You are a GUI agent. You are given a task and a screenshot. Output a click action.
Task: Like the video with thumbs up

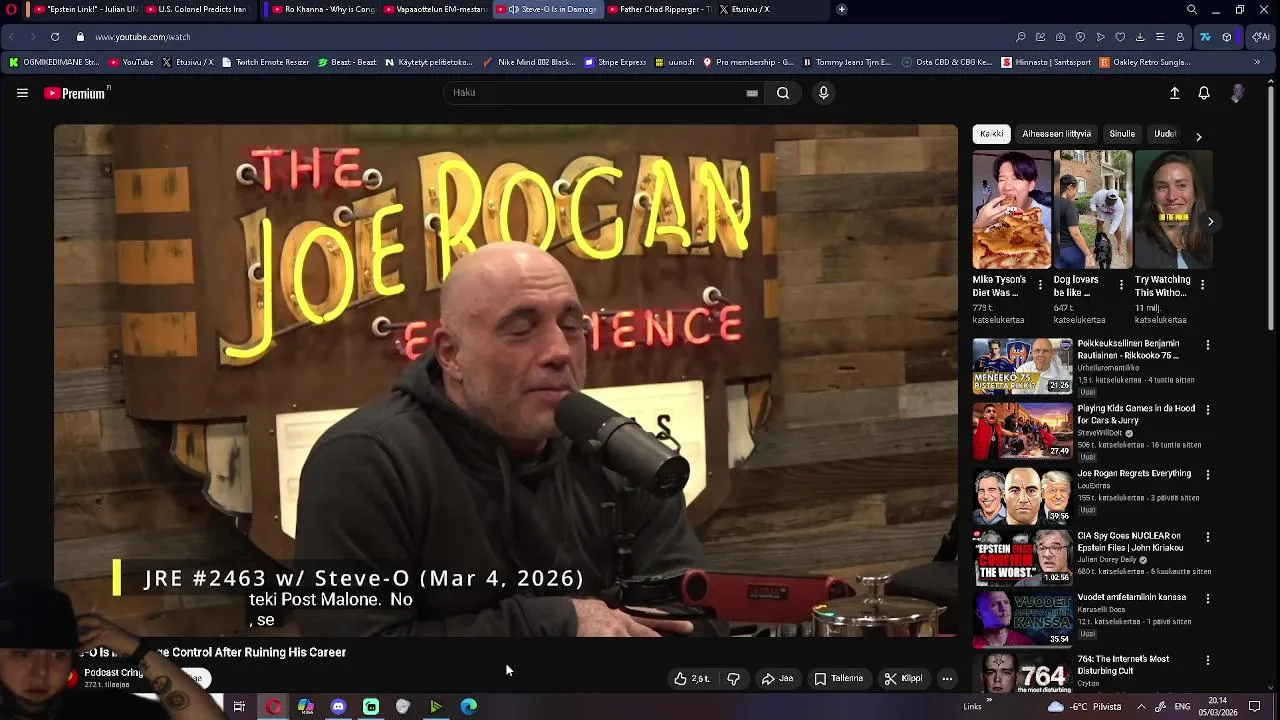pos(691,679)
